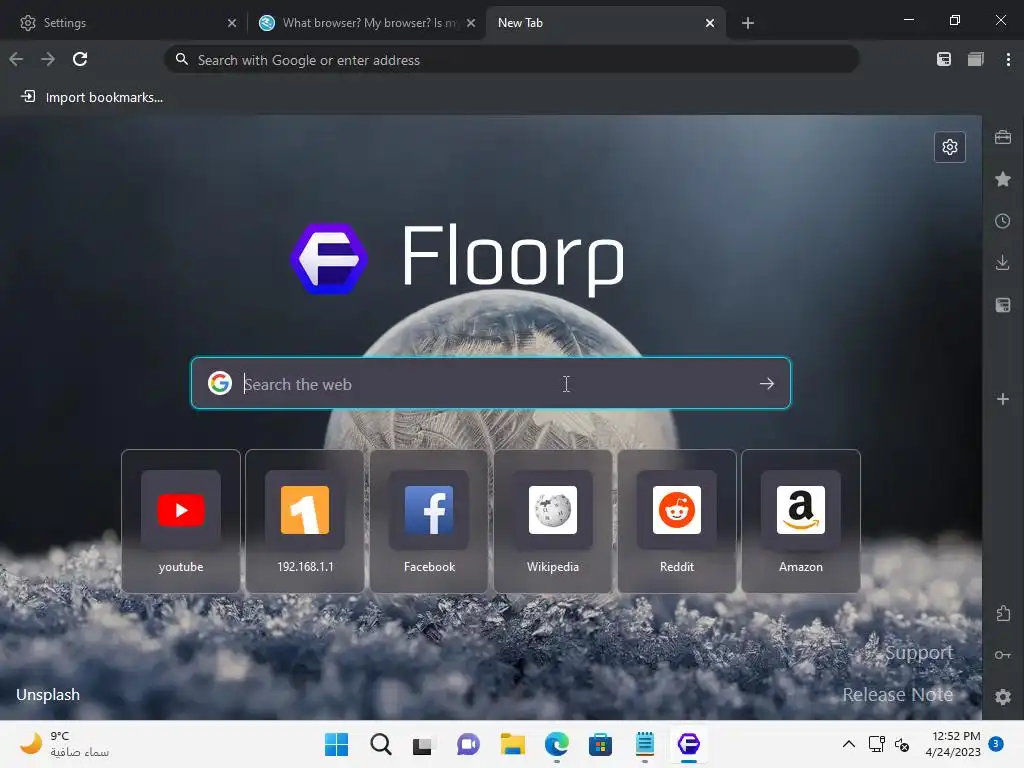Viewport: 1024px width, 768px height.
Task: Open the sidebar panel layout icon
Action: tap(1003, 305)
